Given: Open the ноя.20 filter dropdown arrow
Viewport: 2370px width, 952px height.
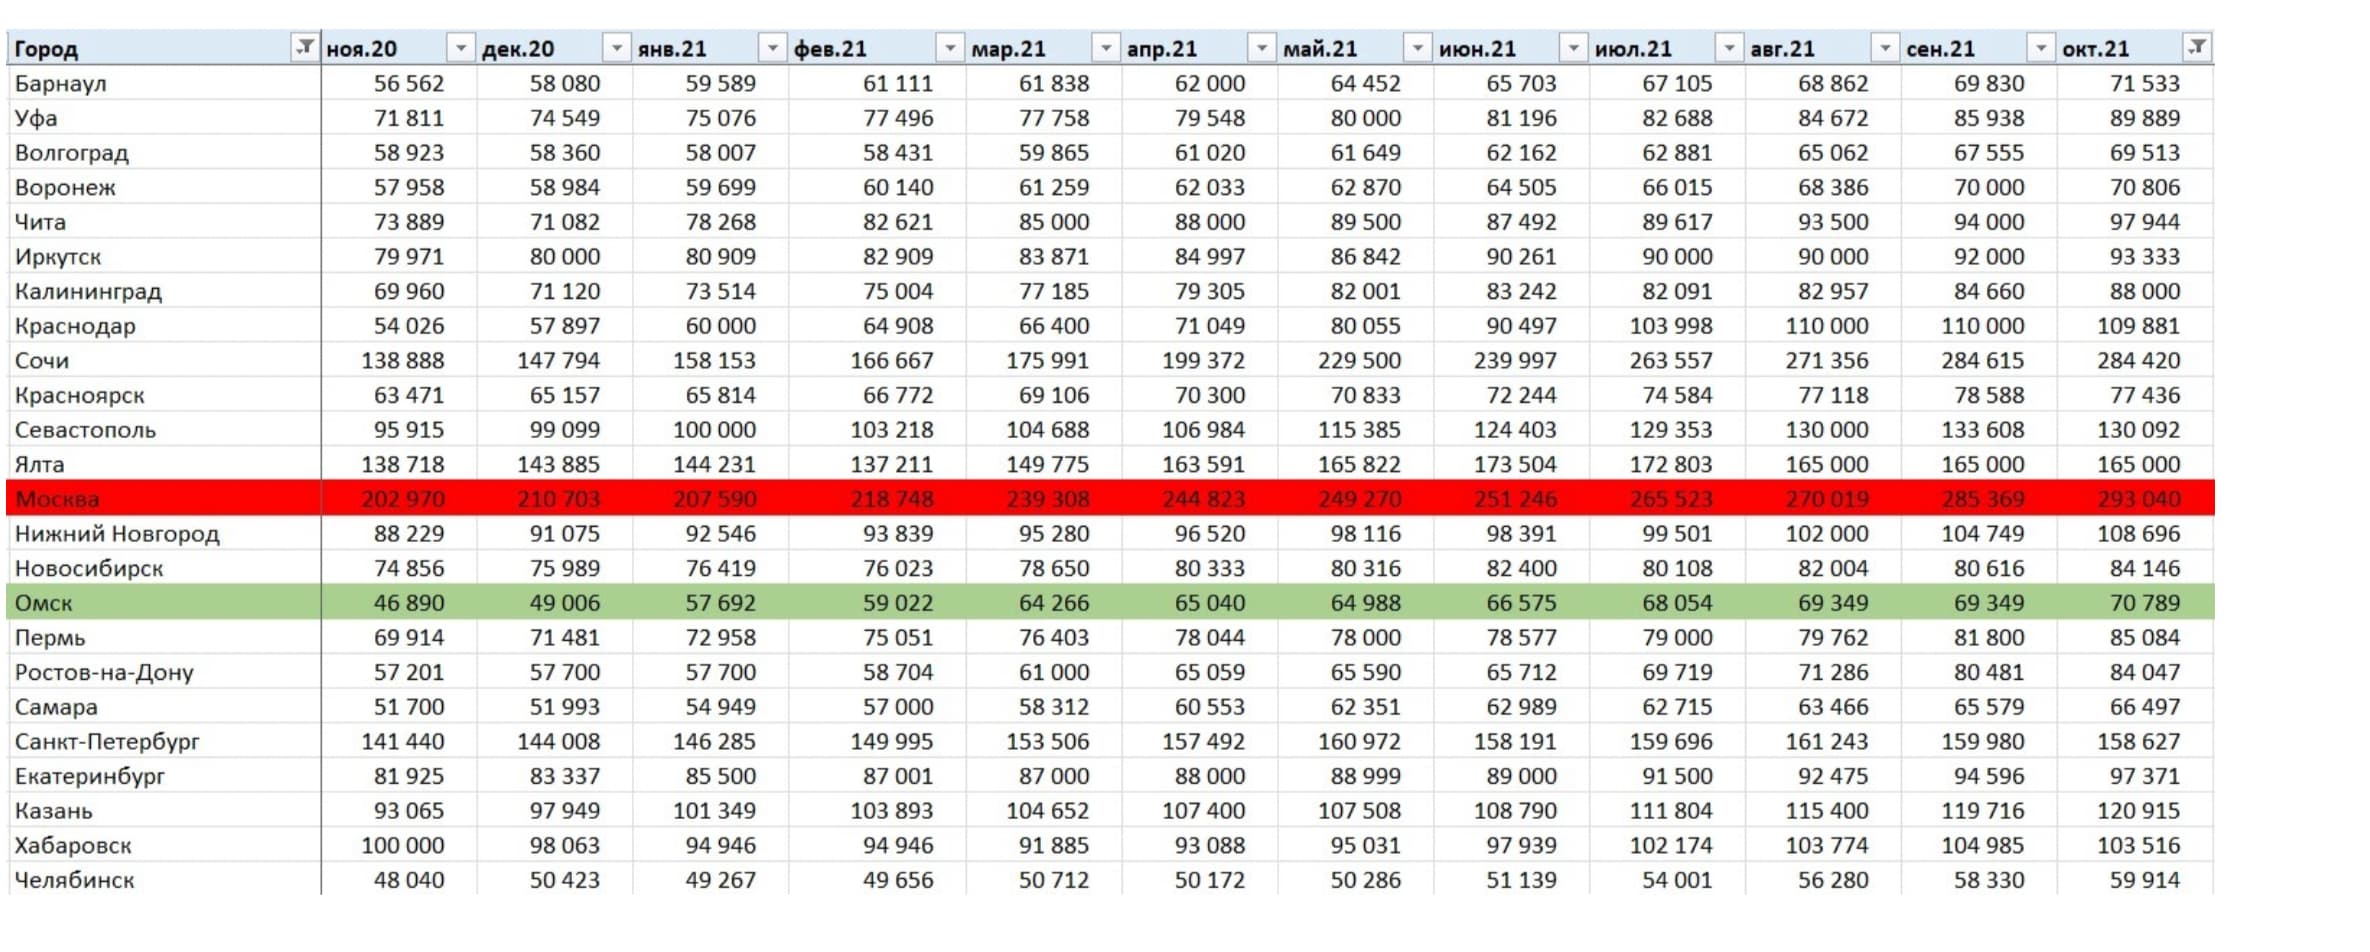Looking at the screenshot, I should tap(460, 47).
